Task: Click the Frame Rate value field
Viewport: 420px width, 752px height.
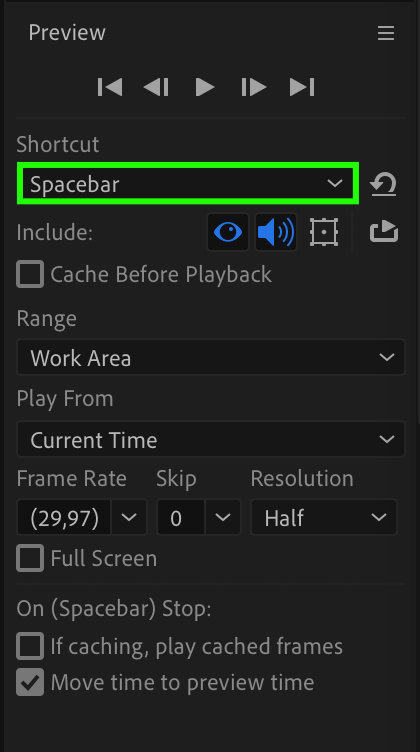Action: (x=64, y=517)
